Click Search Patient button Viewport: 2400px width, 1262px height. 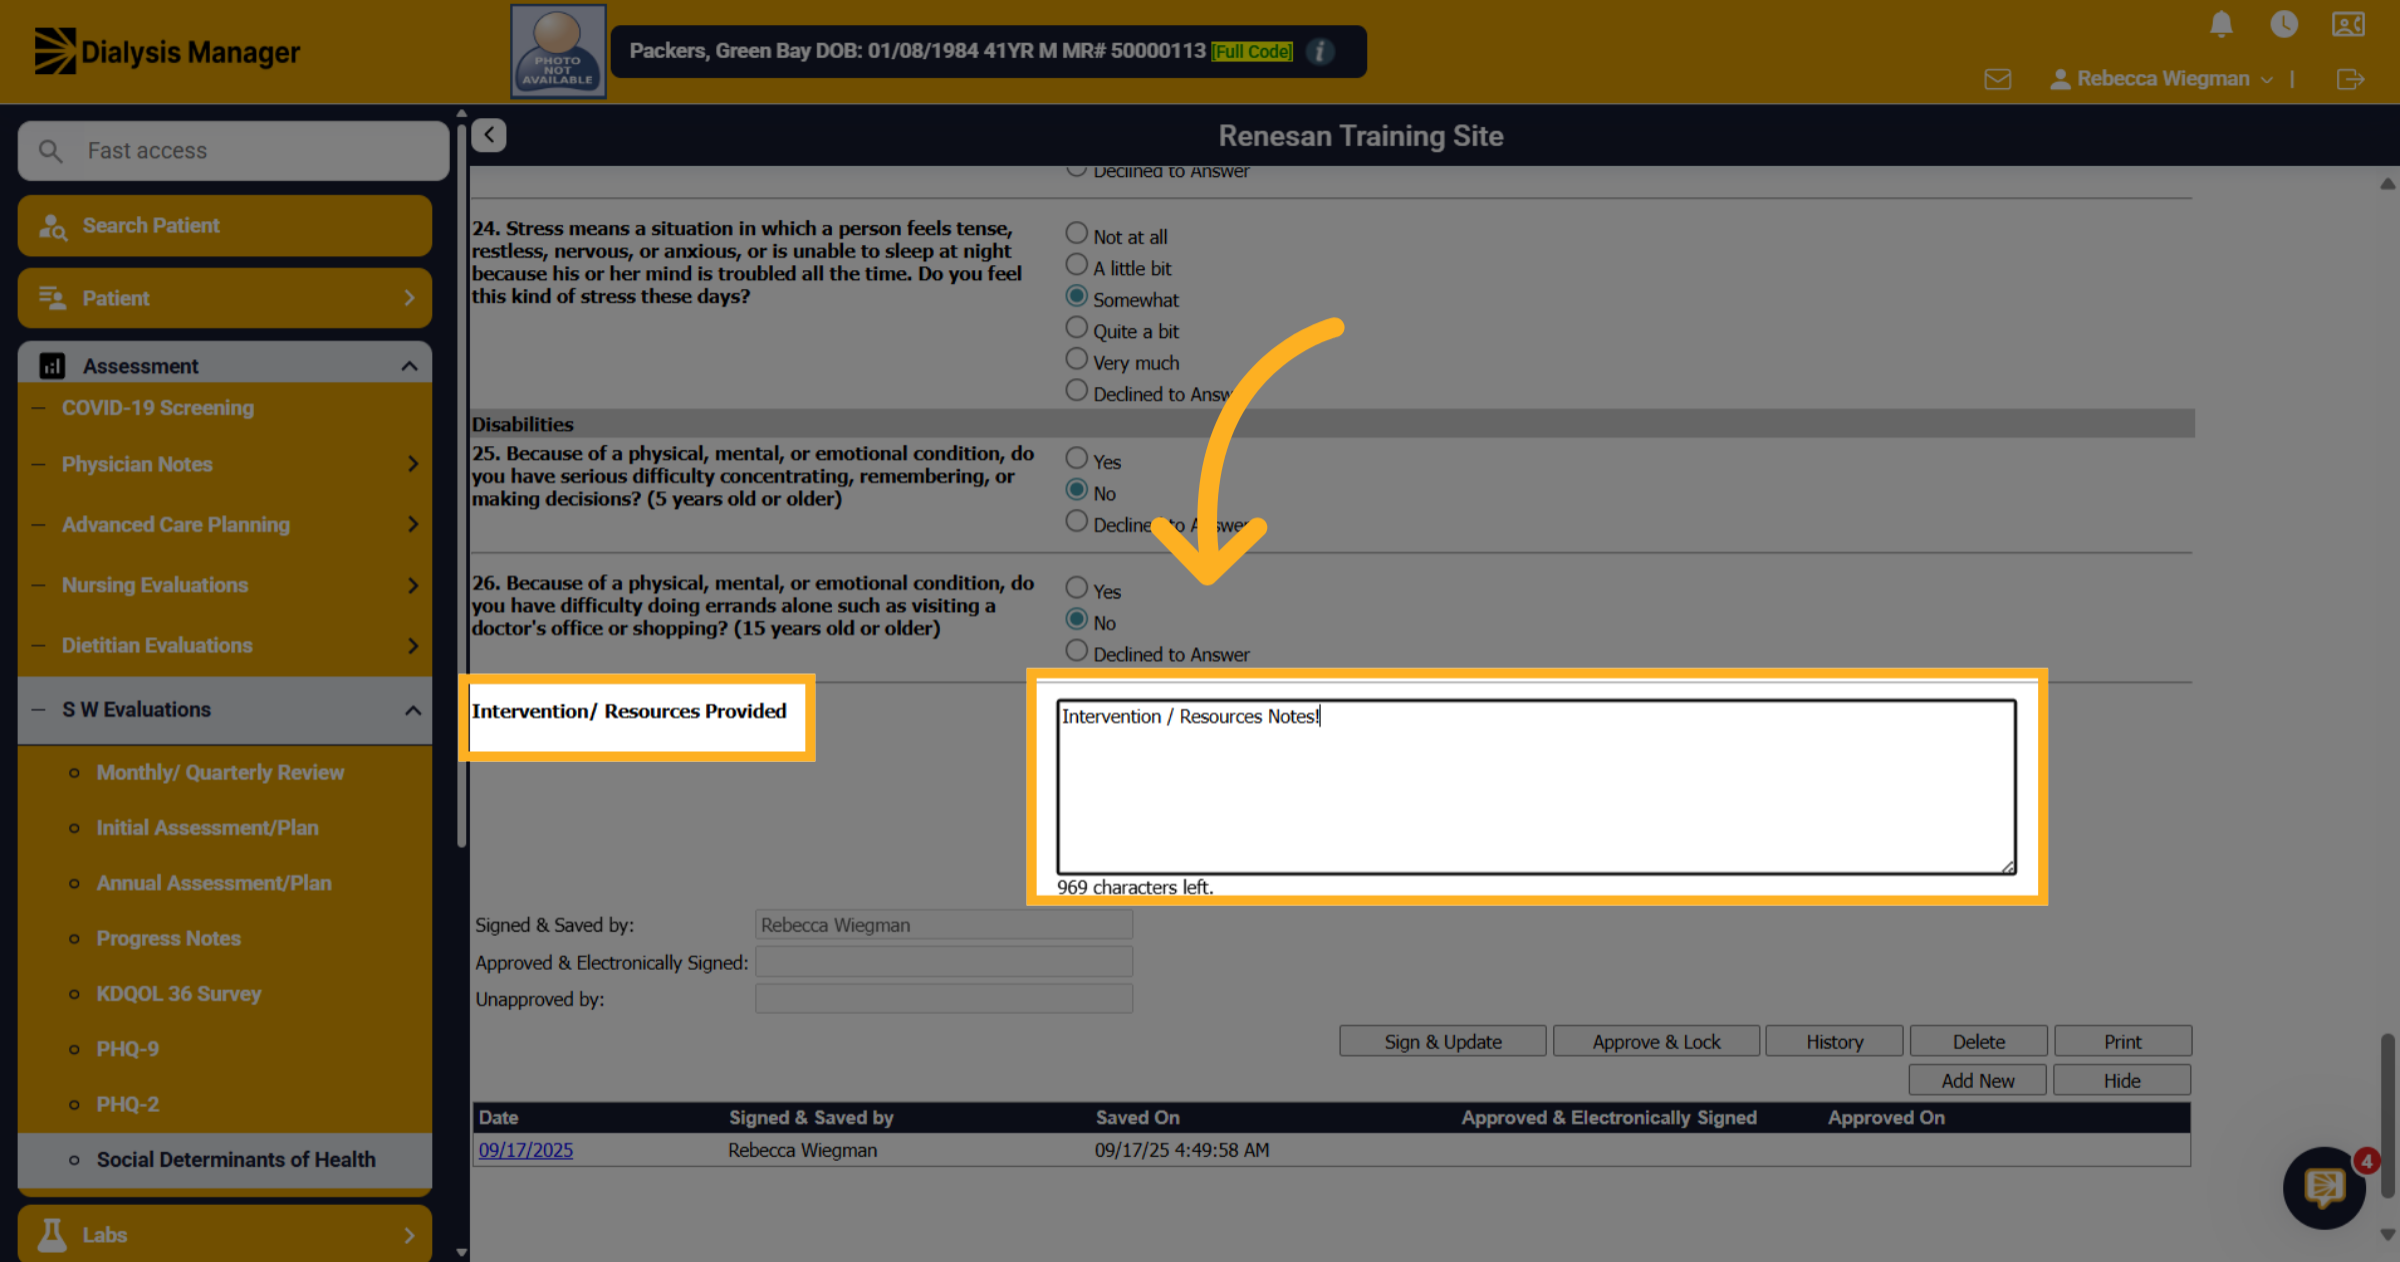225,226
